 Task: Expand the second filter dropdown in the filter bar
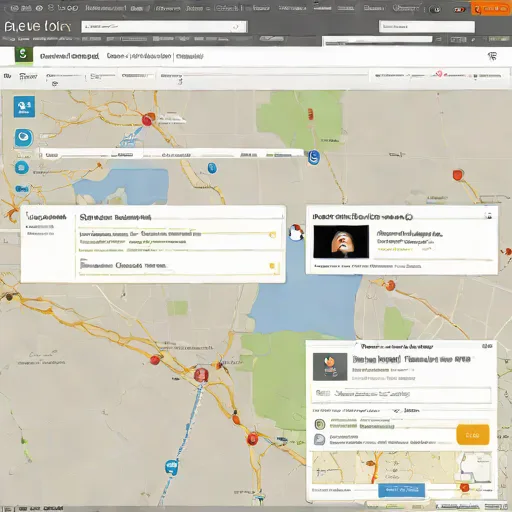(x=102, y=77)
